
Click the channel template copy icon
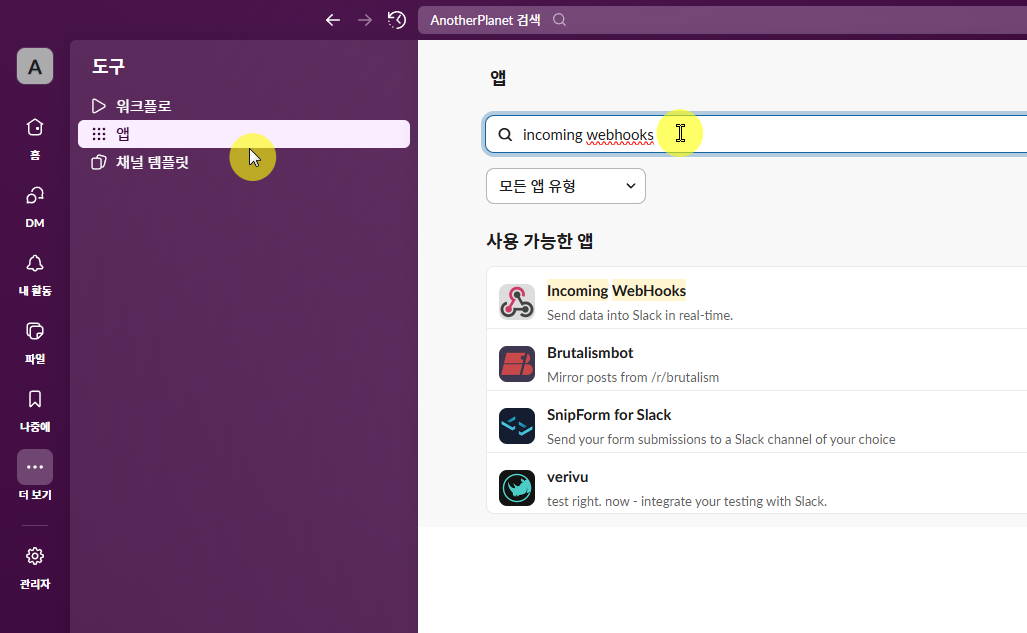[x=99, y=162]
